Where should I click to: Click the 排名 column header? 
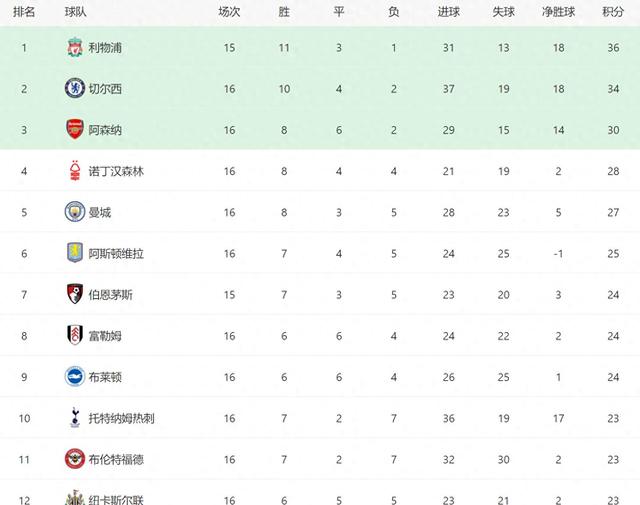(x=24, y=12)
